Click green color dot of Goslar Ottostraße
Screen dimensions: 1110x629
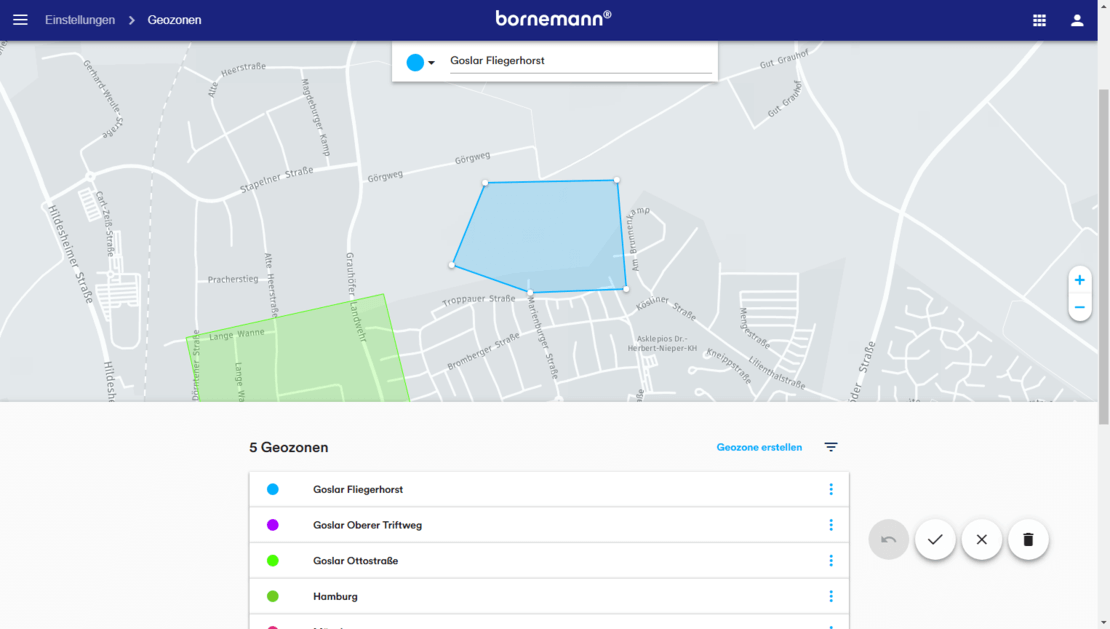point(273,560)
